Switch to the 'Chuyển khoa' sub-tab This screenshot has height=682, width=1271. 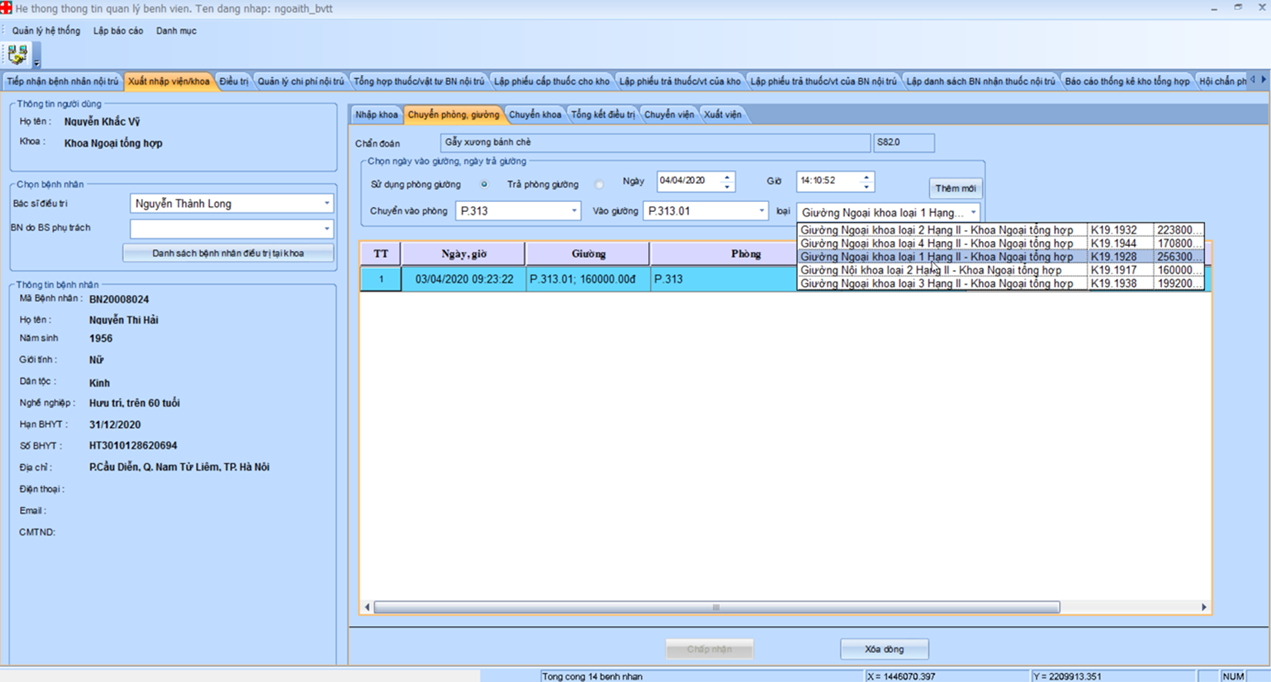pos(535,115)
